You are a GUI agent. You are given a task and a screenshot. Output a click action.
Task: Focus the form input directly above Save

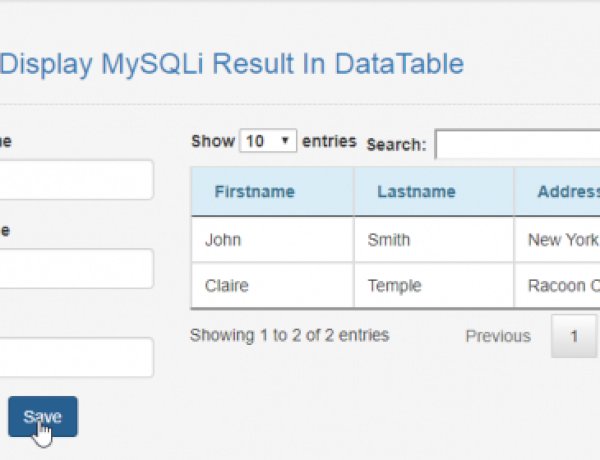point(76,357)
